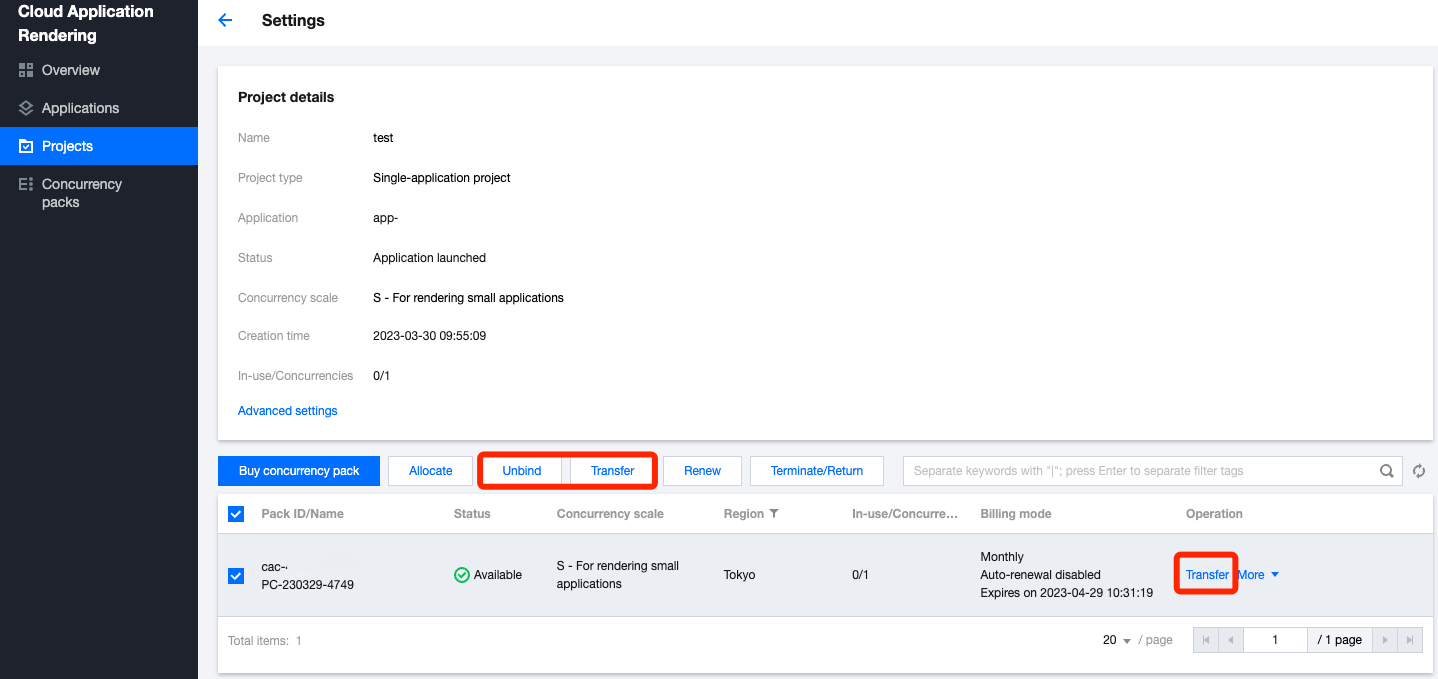1438x679 pixels.
Task: Click the Buy concurrency pack button
Action: (x=299, y=471)
